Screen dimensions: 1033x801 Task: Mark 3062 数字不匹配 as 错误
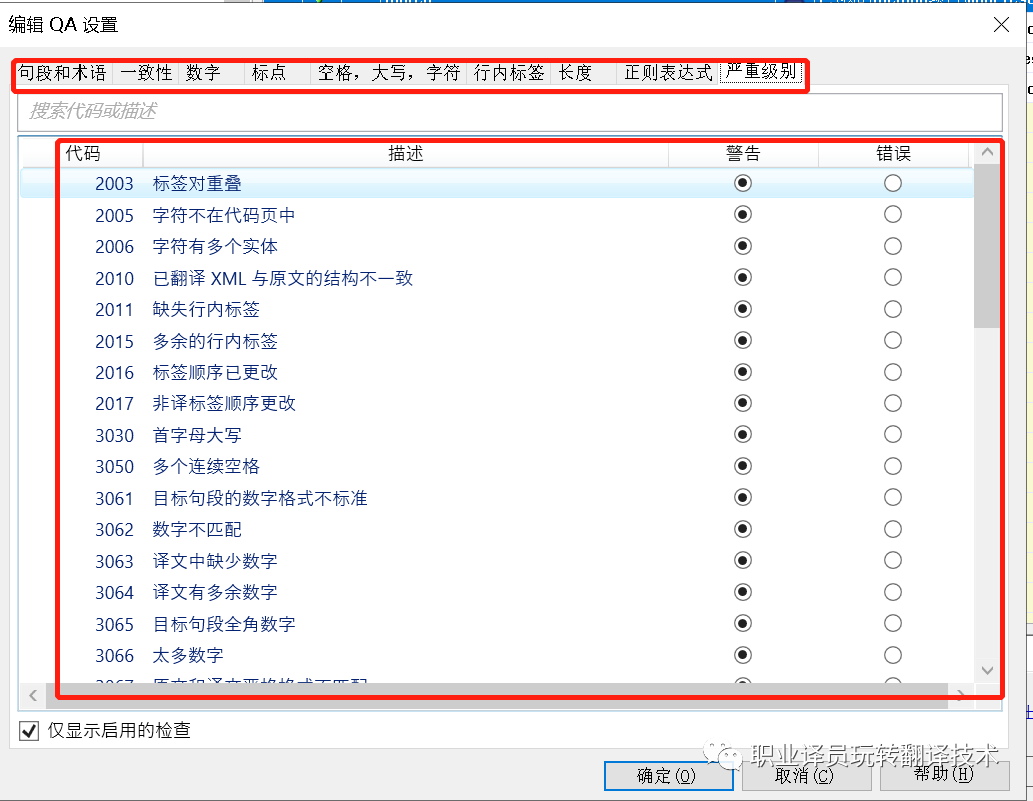[893, 529]
